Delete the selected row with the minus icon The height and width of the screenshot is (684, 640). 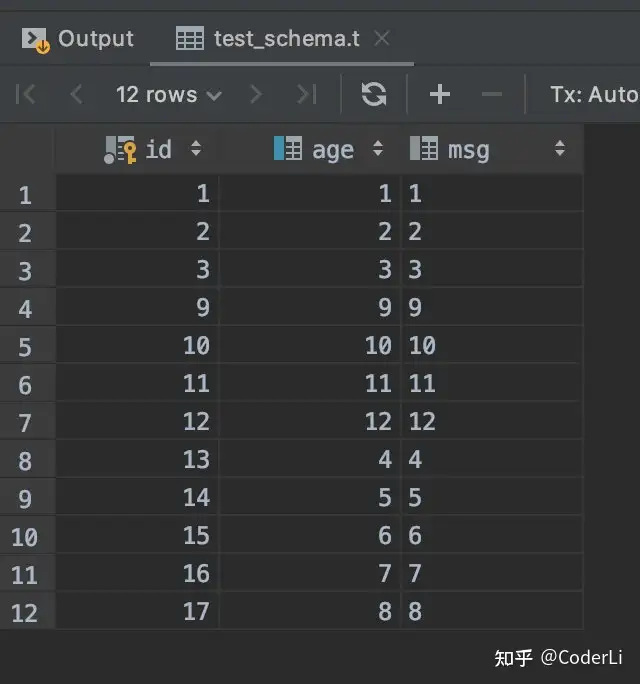click(x=491, y=95)
